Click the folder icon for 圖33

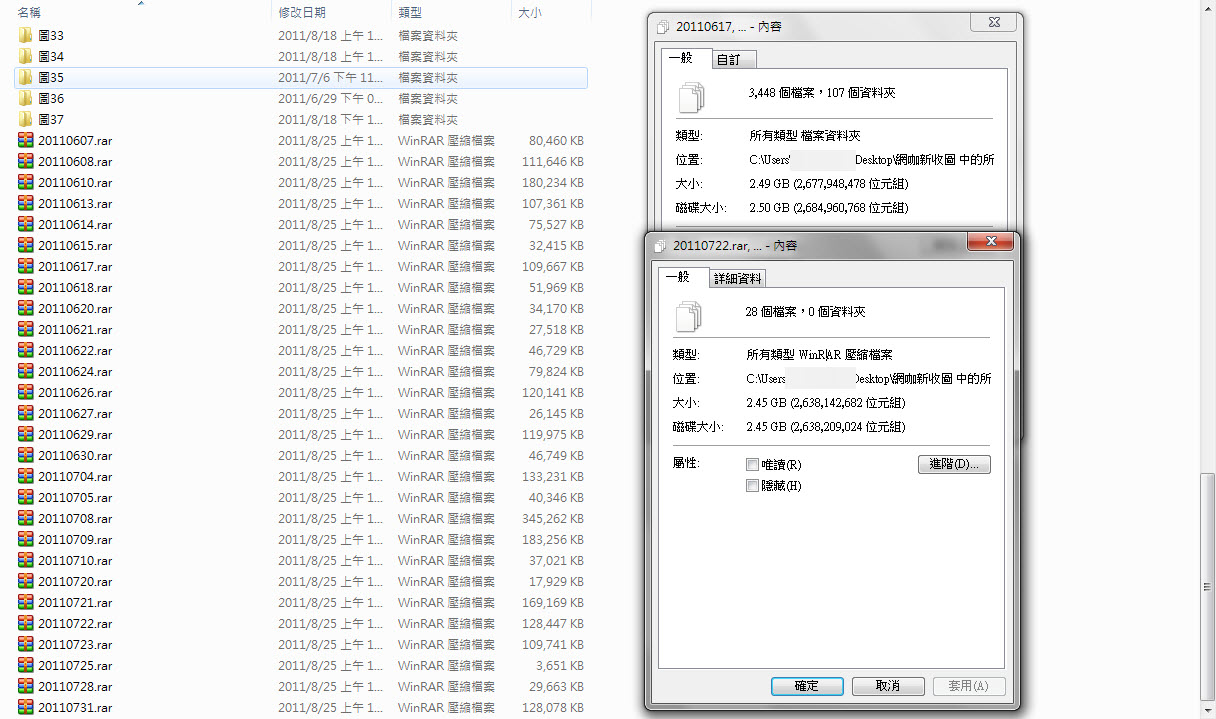pyautogui.click(x=26, y=35)
